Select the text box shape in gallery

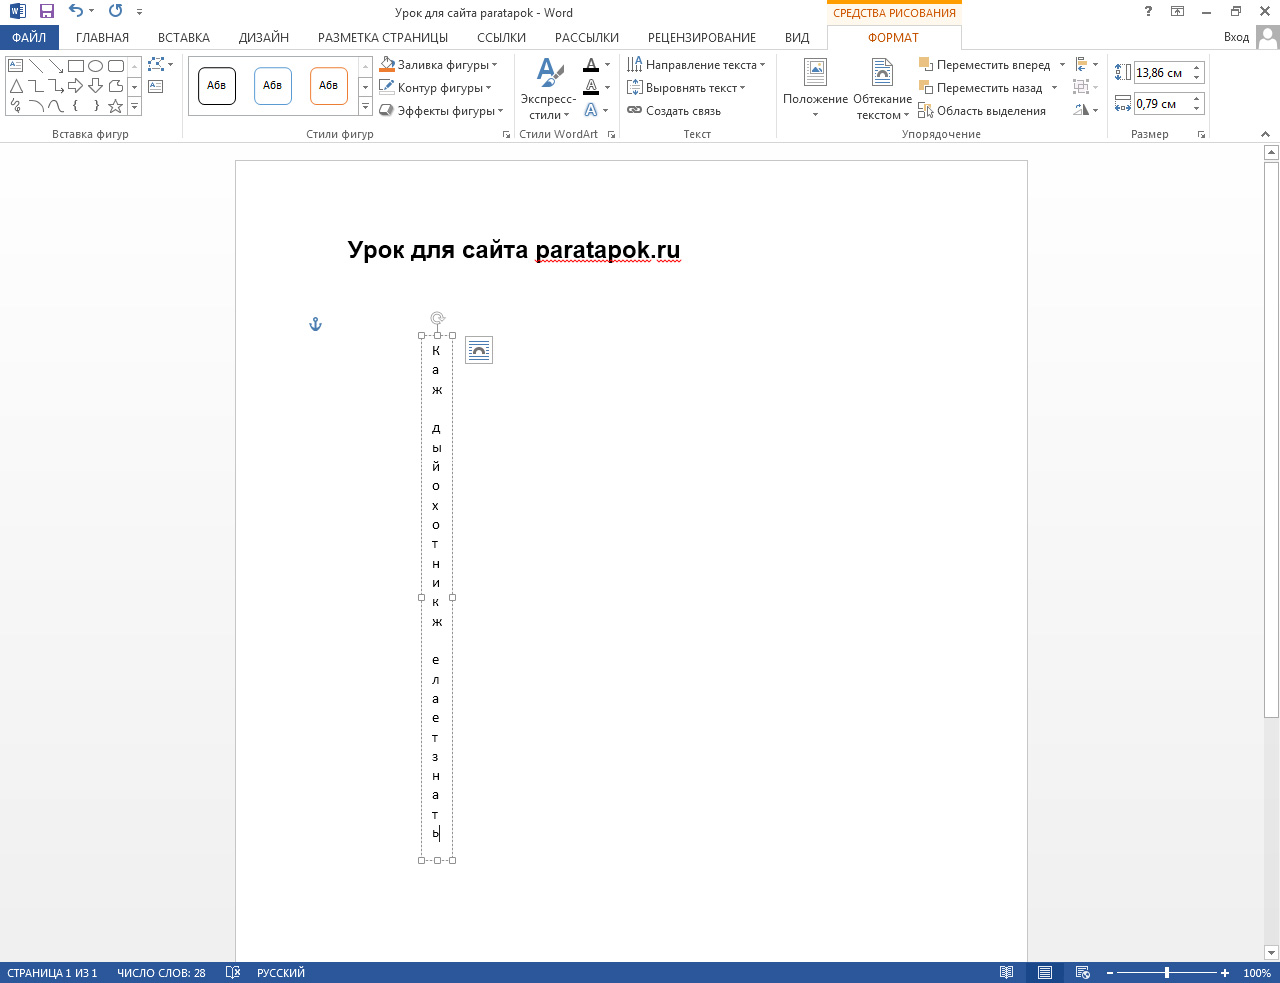coord(15,66)
